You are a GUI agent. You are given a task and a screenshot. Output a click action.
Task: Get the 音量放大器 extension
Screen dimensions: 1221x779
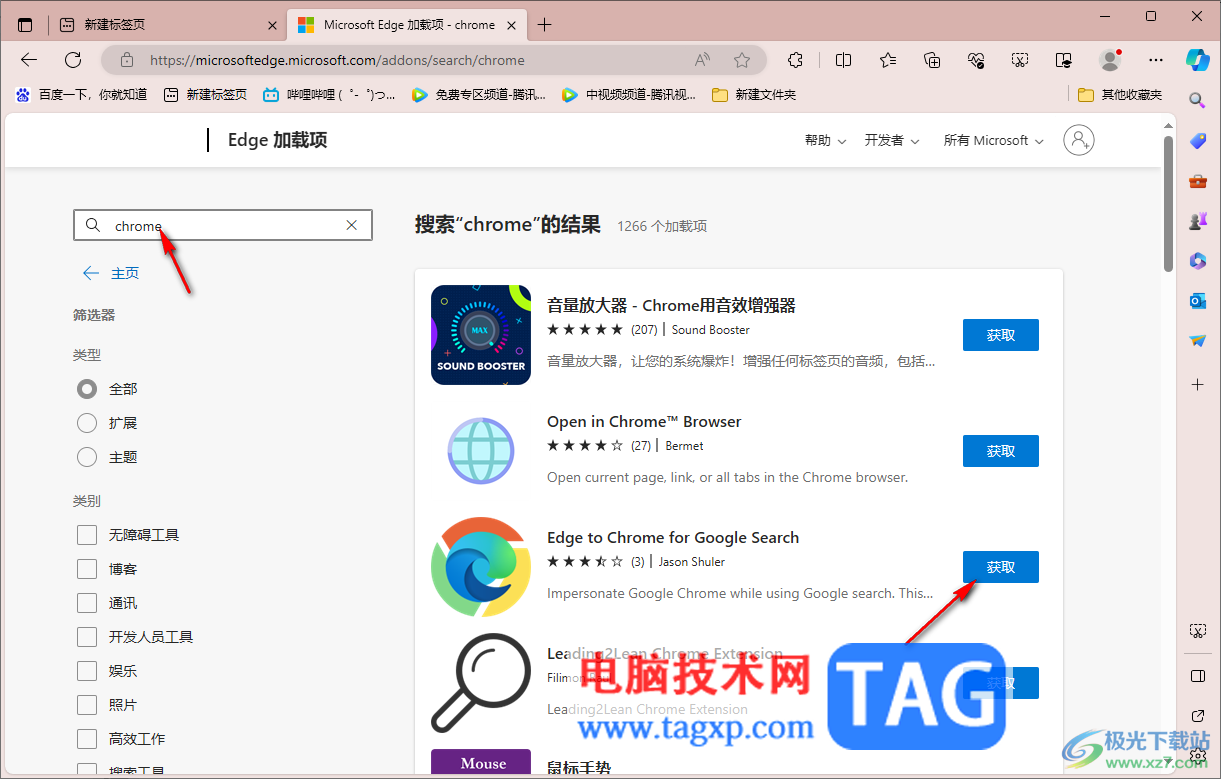(1001, 335)
